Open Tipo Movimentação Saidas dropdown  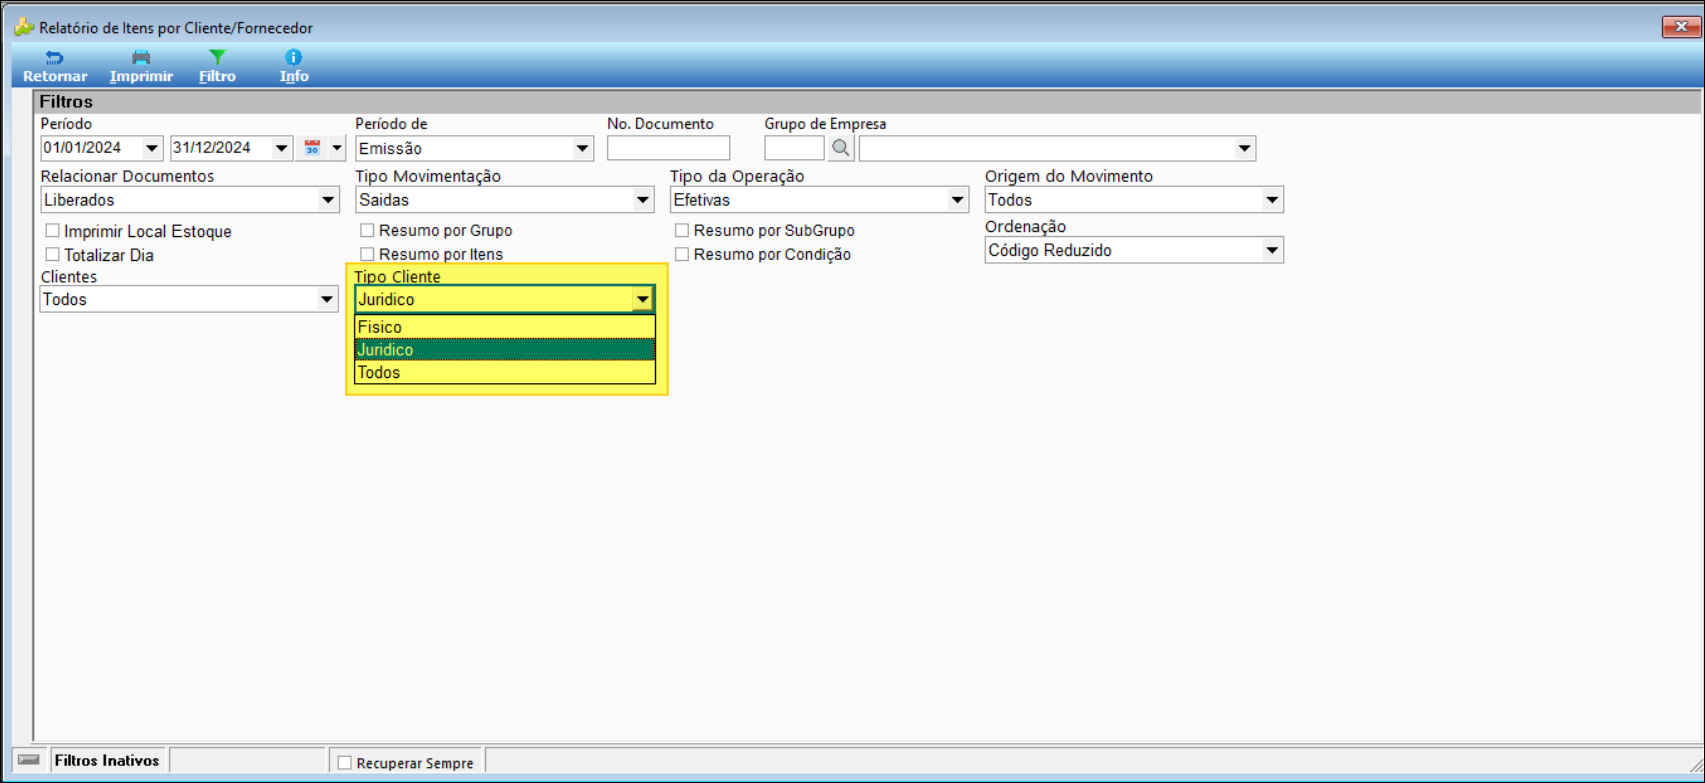pyautogui.click(x=643, y=200)
